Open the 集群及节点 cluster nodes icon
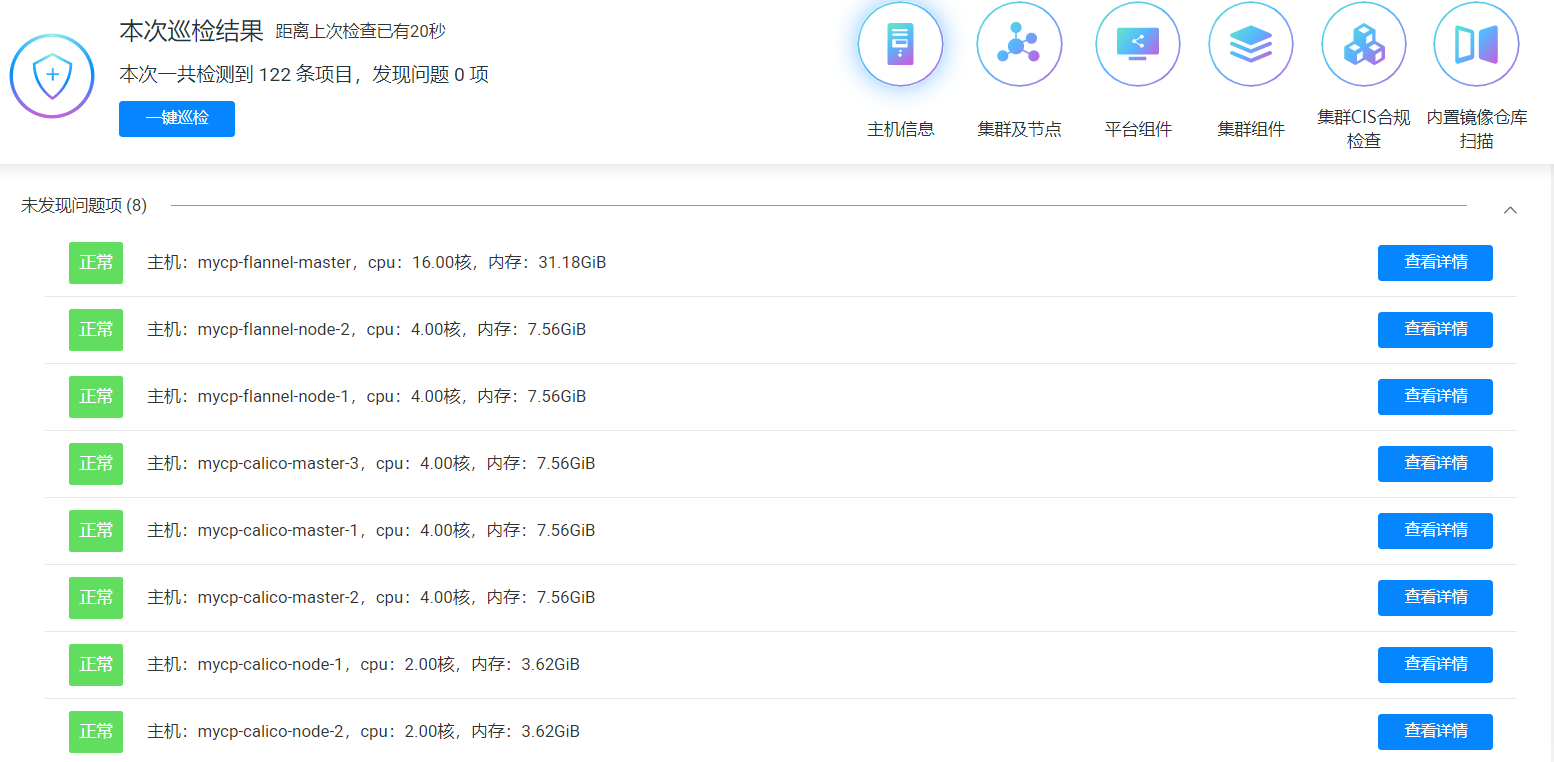1554x762 pixels. pyautogui.click(x=1019, y=45)
